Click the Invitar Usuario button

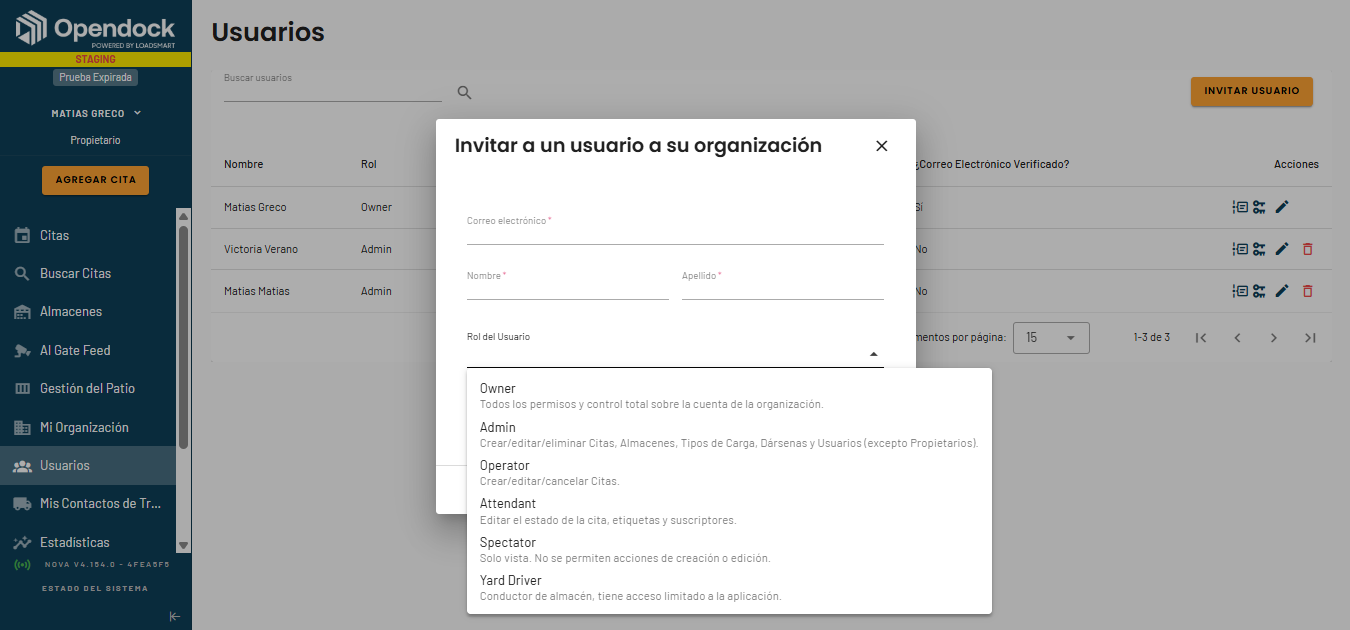click(x=1252, y=91)
